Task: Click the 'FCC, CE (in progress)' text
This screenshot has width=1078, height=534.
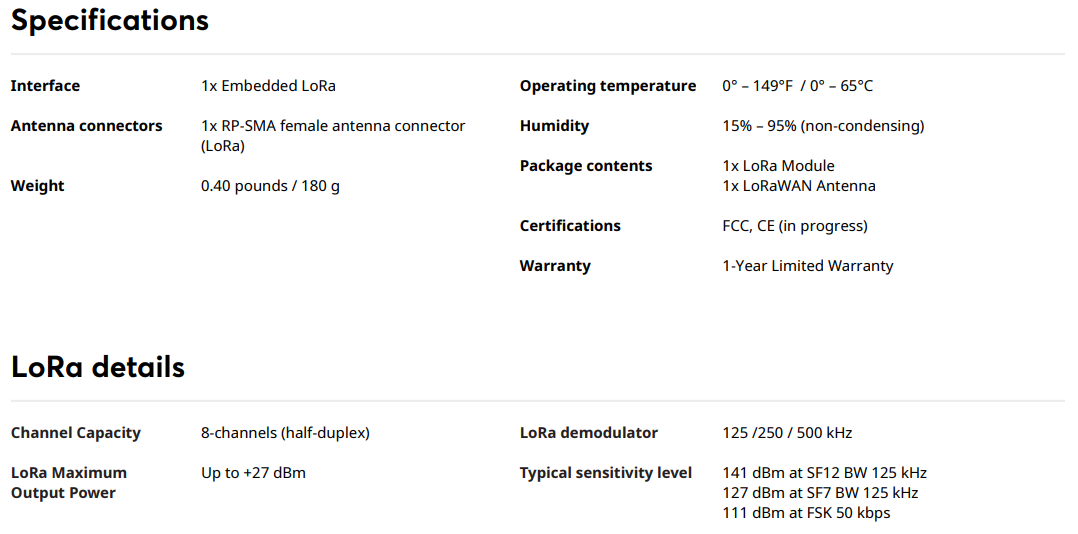Action: point(795,225)
